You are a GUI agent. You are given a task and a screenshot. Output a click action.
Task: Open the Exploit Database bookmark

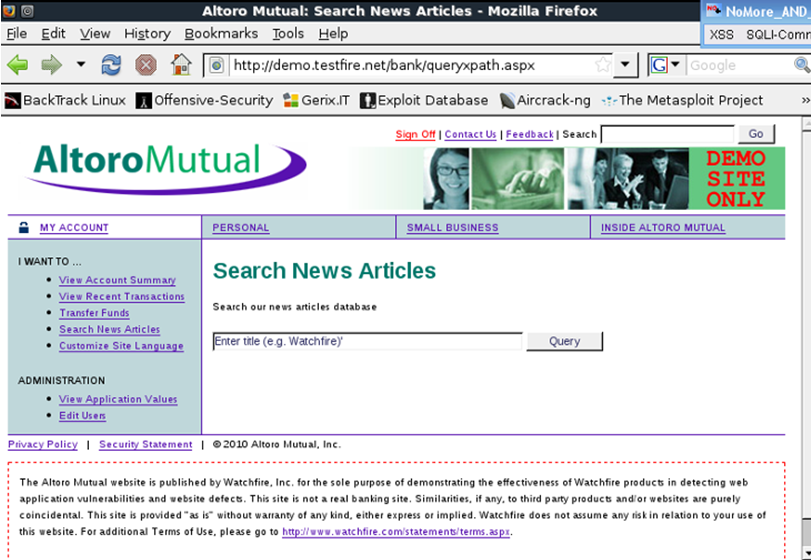pos(424,100)
